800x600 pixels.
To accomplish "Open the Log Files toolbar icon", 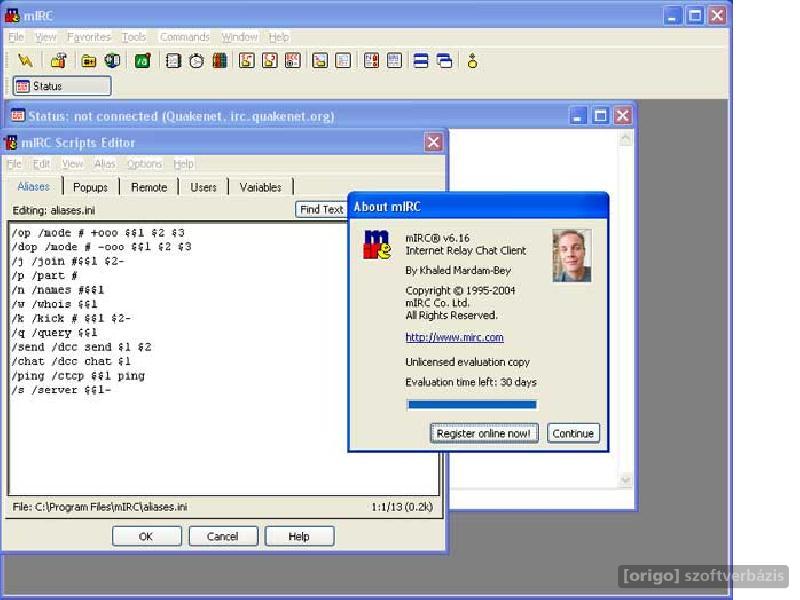I will coord(343,61).
